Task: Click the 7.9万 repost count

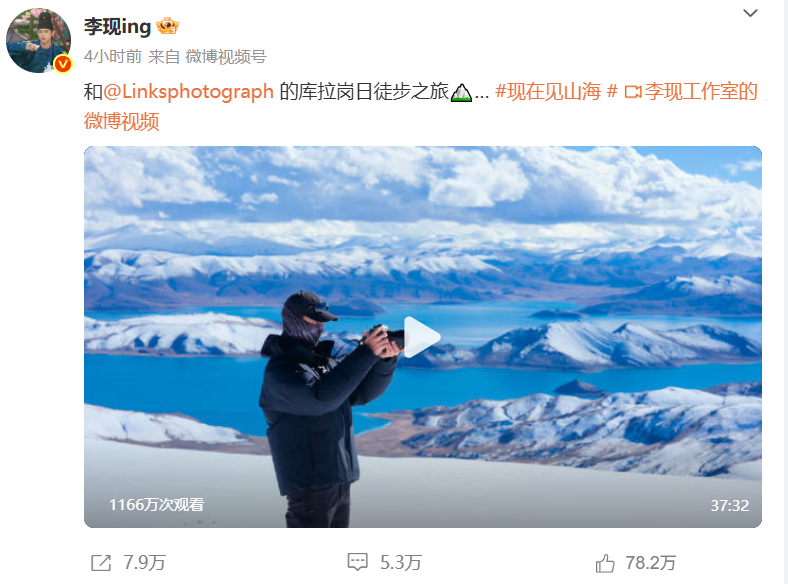Action: pyautogui.click(x=145, y=563)
